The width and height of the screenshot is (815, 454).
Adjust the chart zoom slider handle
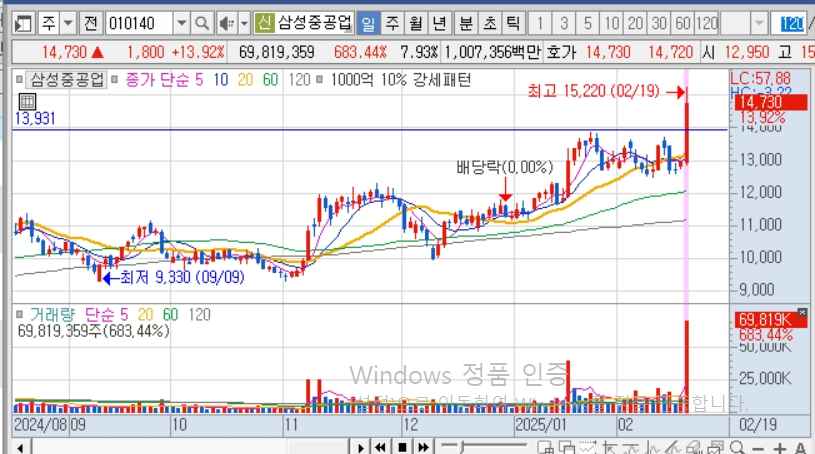click(x=462, y=447)
